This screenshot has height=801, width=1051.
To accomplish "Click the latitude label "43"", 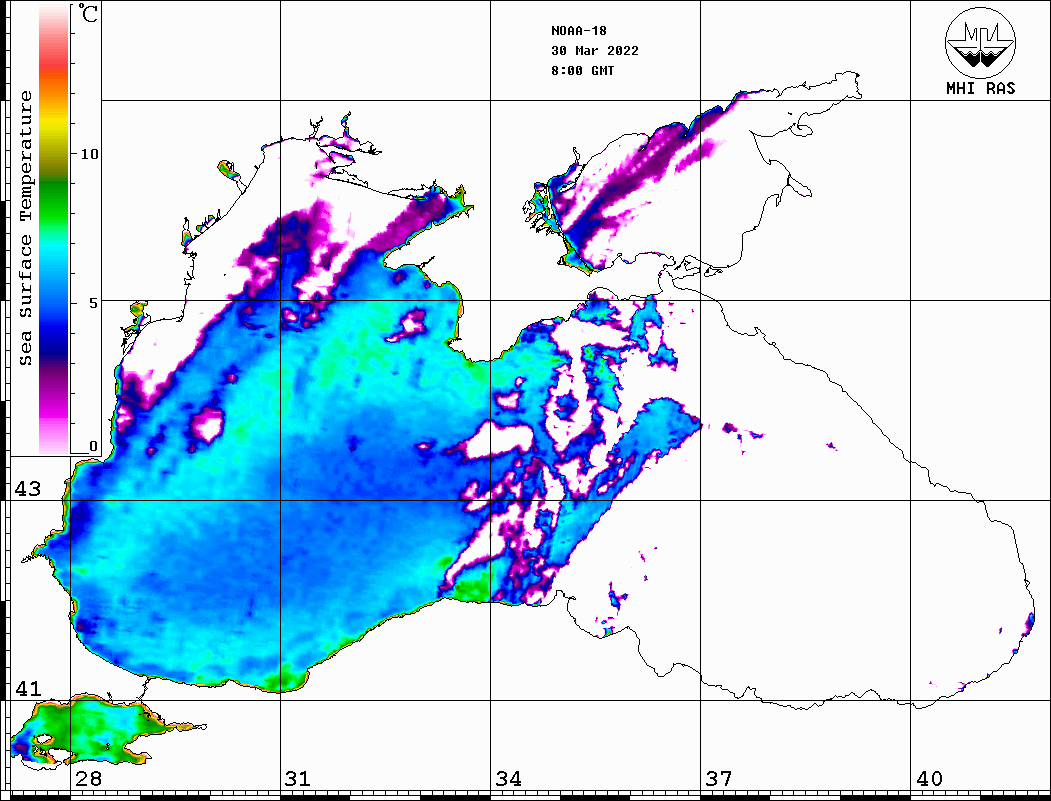I will [27, 489].
